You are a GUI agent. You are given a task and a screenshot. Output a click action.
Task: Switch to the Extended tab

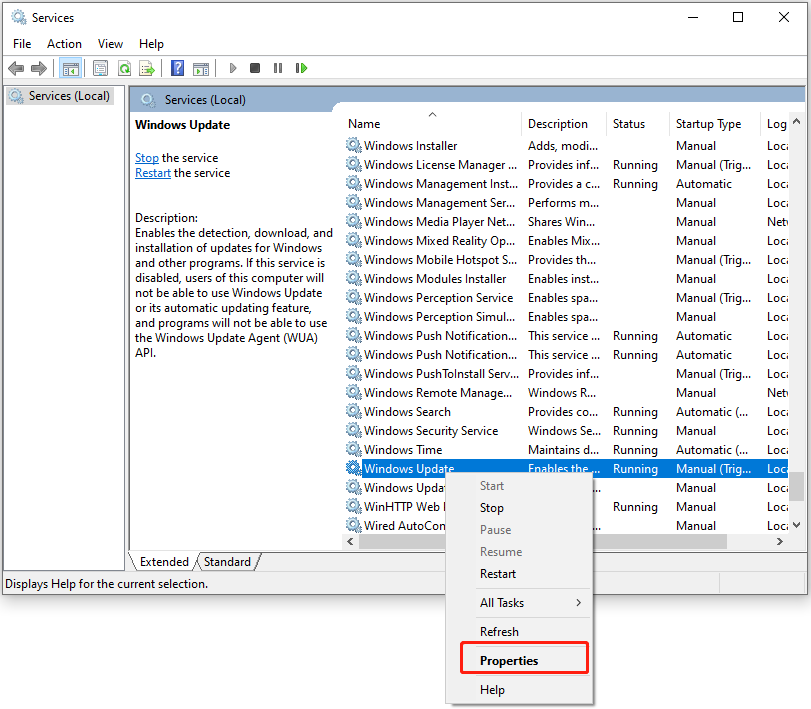(x=163, y=561)
